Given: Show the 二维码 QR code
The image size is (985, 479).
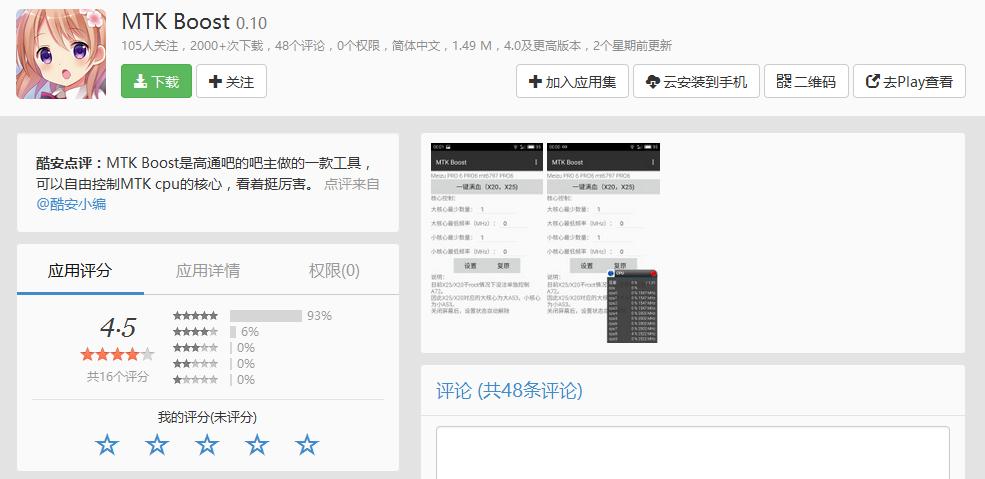Looking at the screenshot, I should [x=806, y=82].
